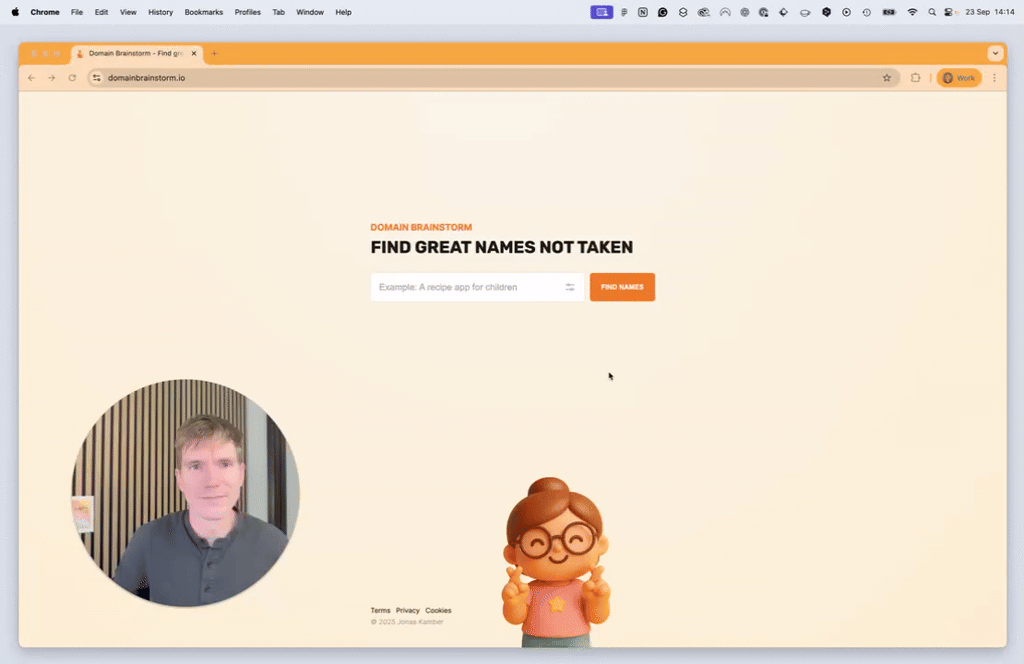Open the Profiles menu

pos(248,12)
